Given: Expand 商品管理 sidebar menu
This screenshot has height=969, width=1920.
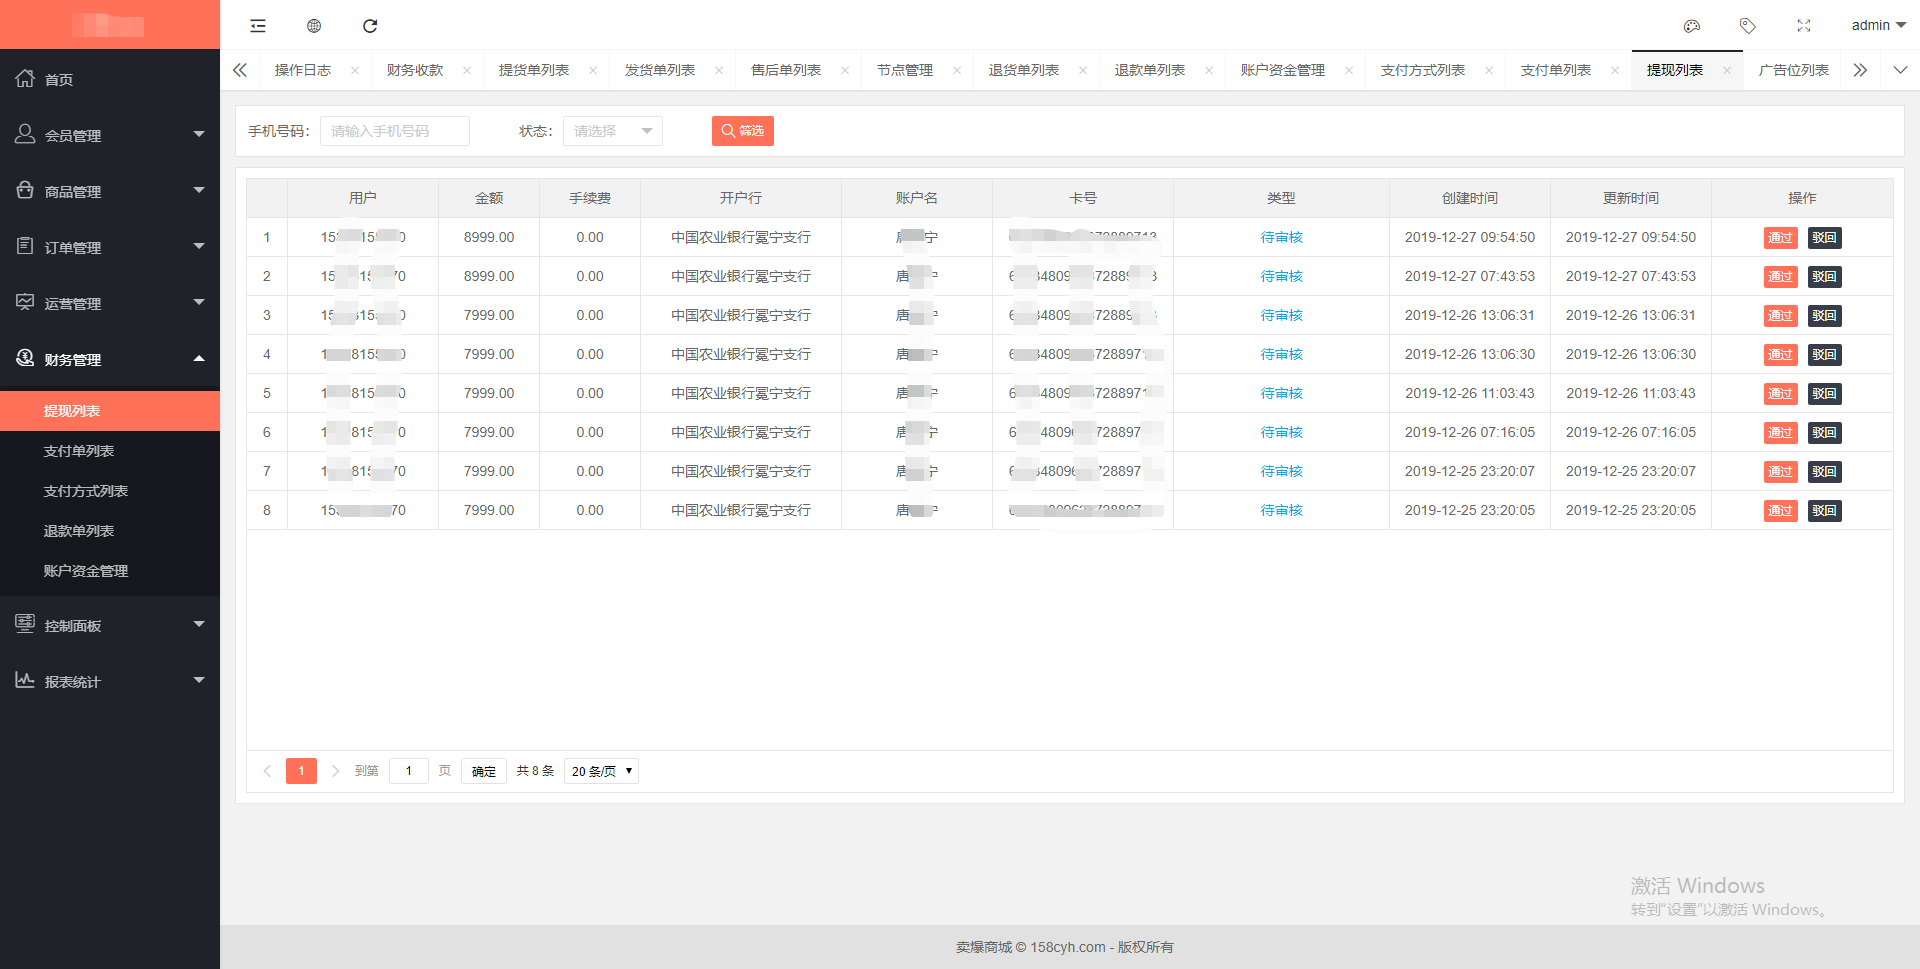Looking at the screenshot, I should pyautogui.click(x=110, y=191).
